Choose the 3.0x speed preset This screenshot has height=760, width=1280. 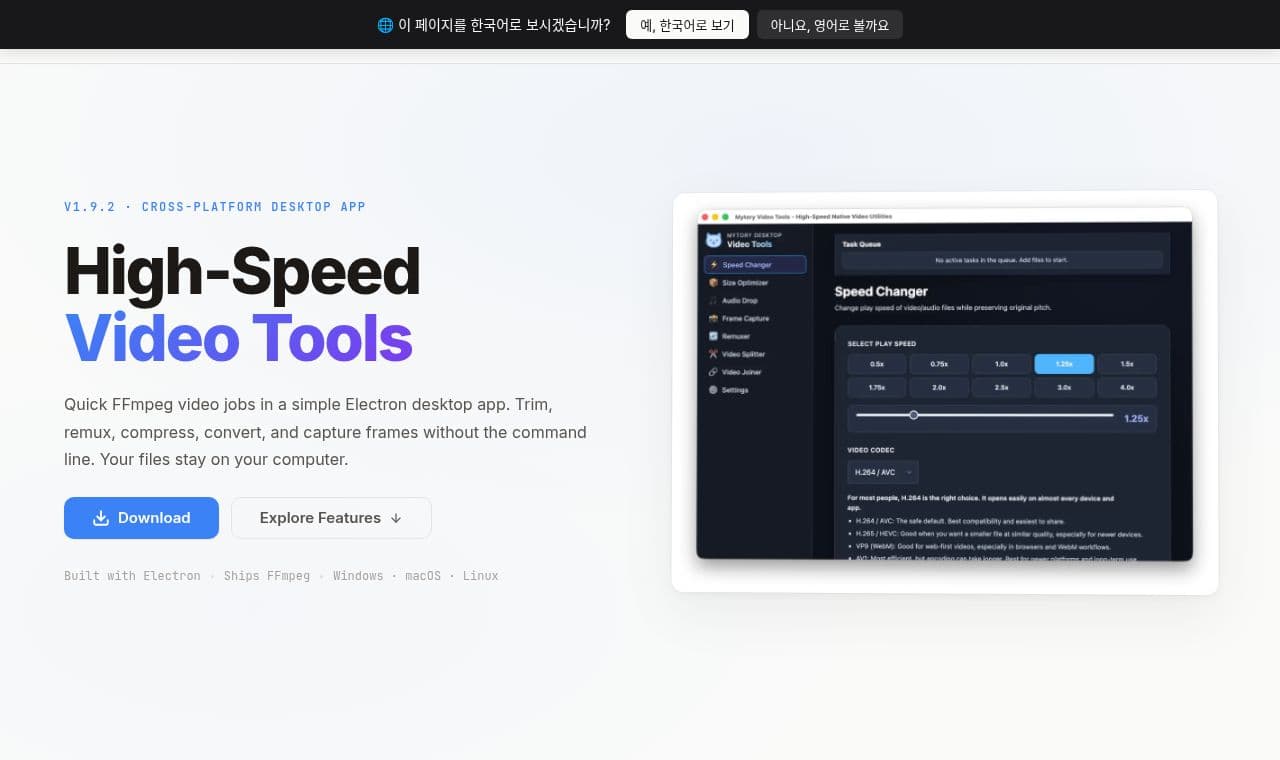[1064, 387]
